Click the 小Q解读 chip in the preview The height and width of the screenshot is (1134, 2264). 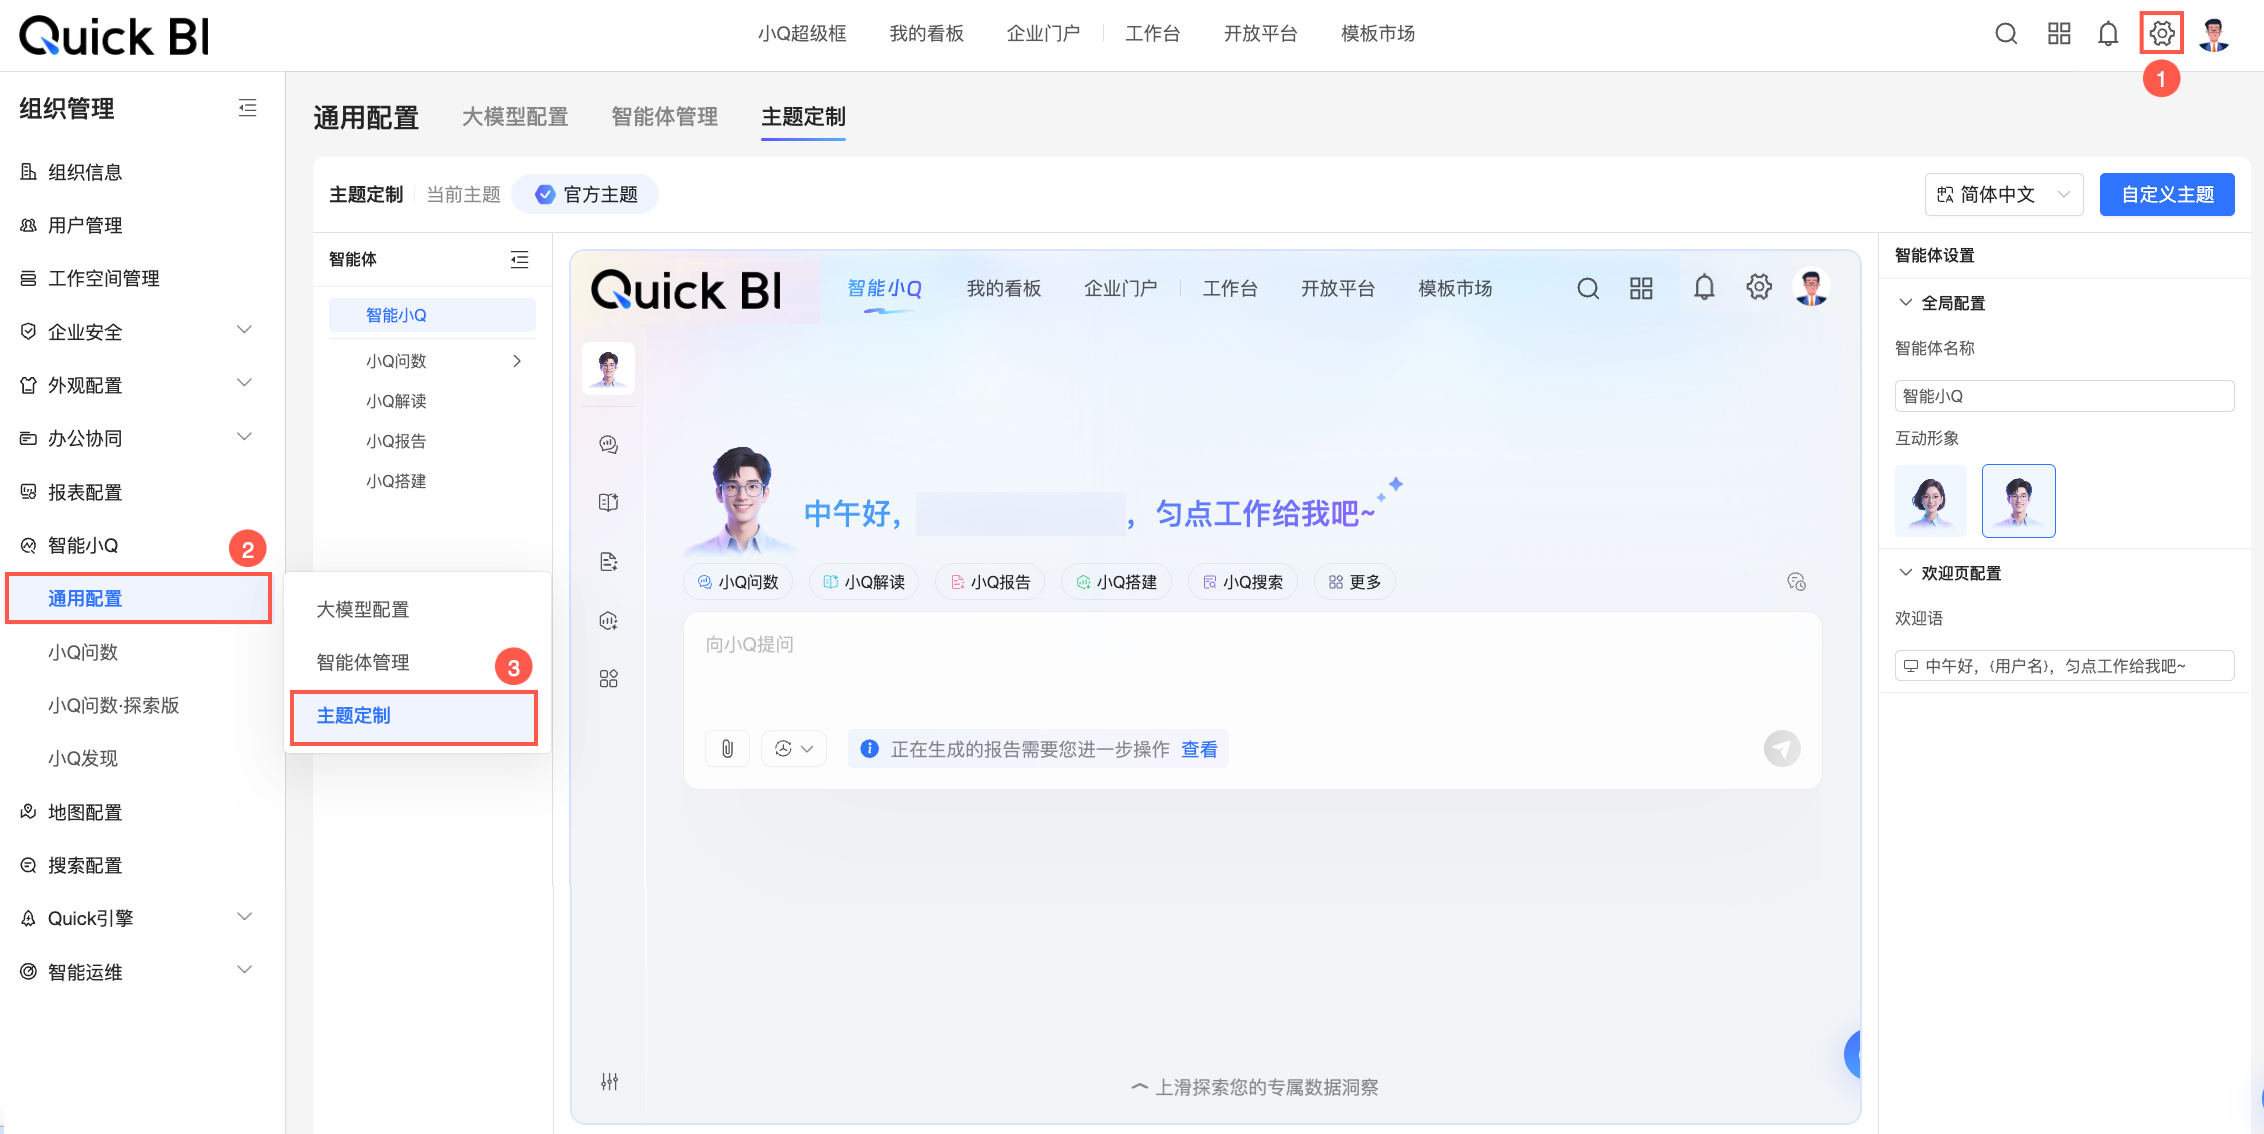click(x=864, y=582)
